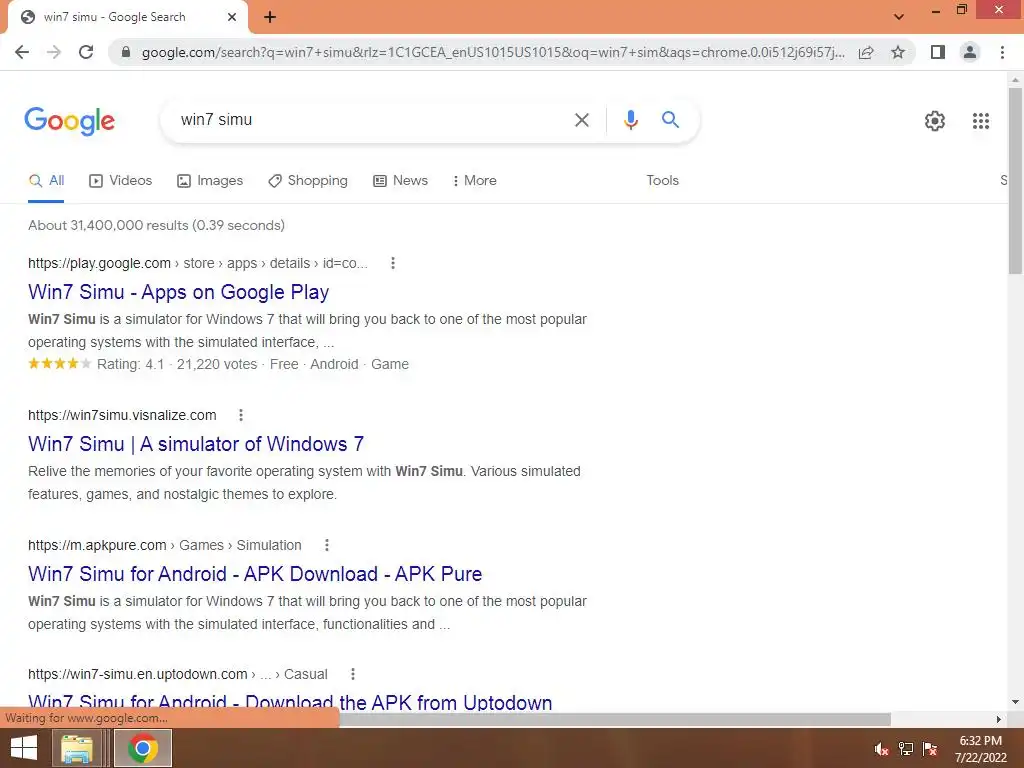Click the m.apkpure.com breadcrumb URL
This screenshot has width=1024, height=768.
tap(165, 545)
